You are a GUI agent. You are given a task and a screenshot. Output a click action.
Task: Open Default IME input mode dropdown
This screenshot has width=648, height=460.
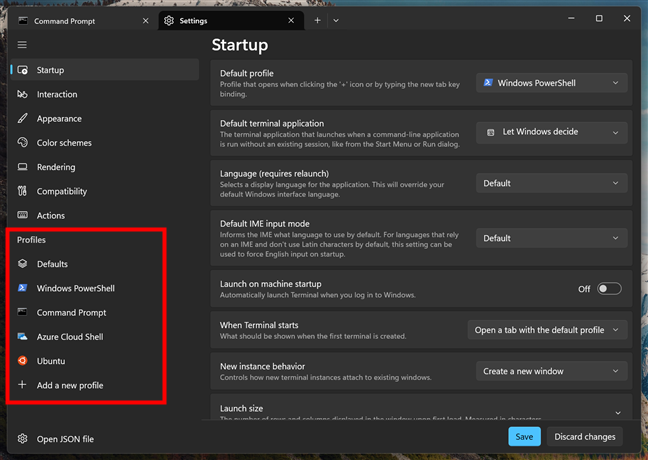pyautogui.click(x=552, y=238)
